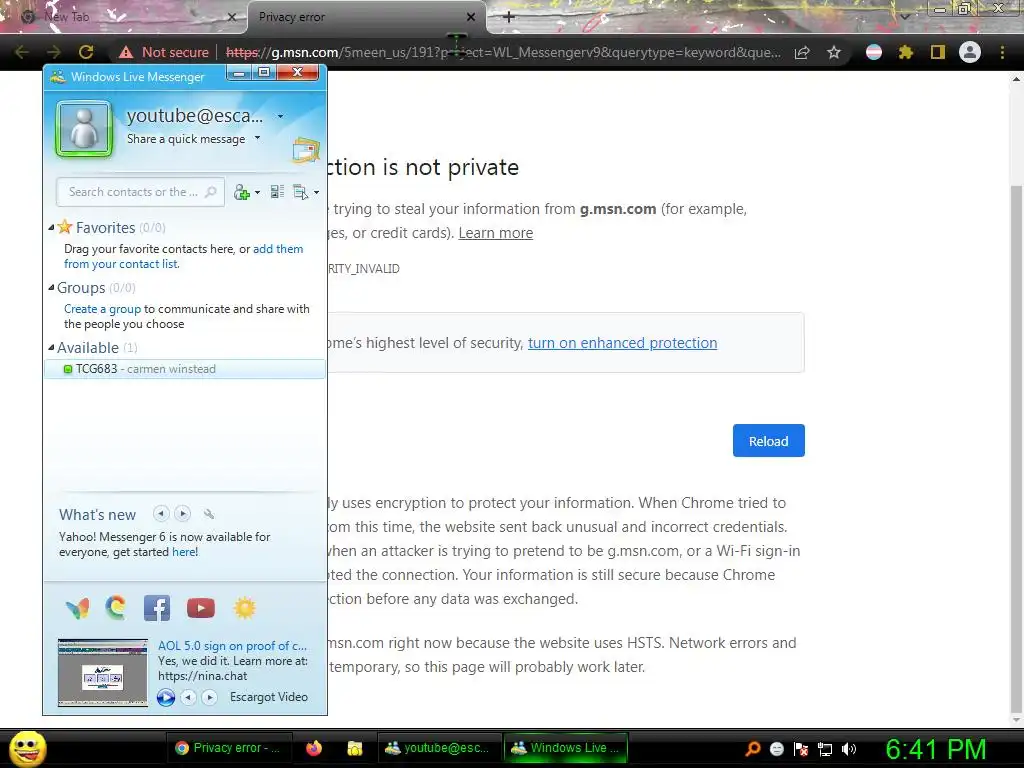Show previous What's new item

click(161, 514)
